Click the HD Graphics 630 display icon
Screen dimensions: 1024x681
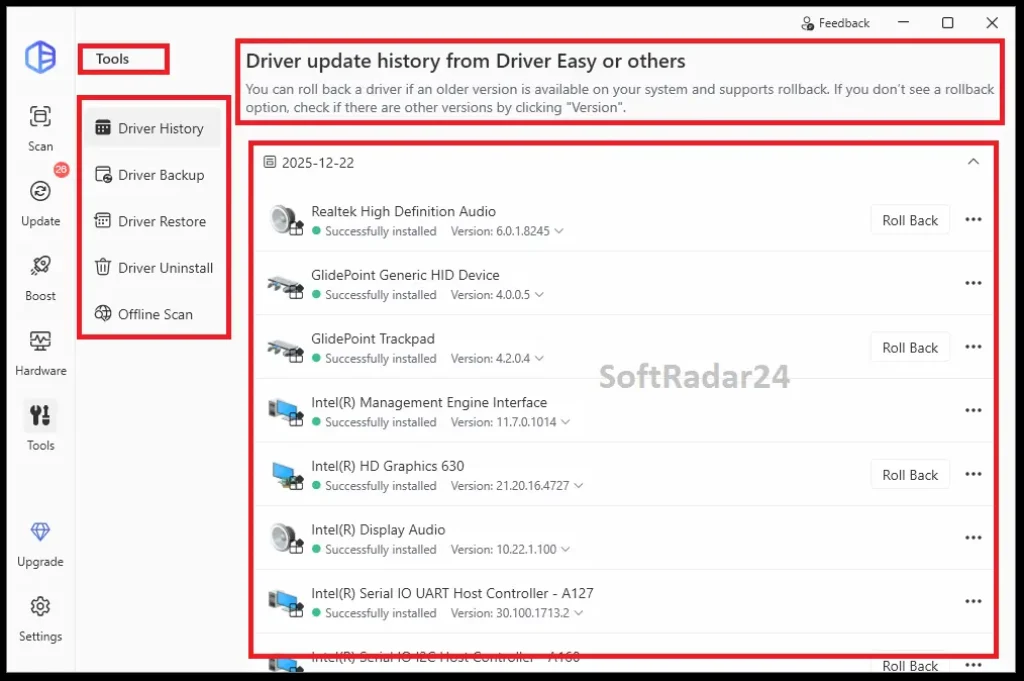click(287, 475)
